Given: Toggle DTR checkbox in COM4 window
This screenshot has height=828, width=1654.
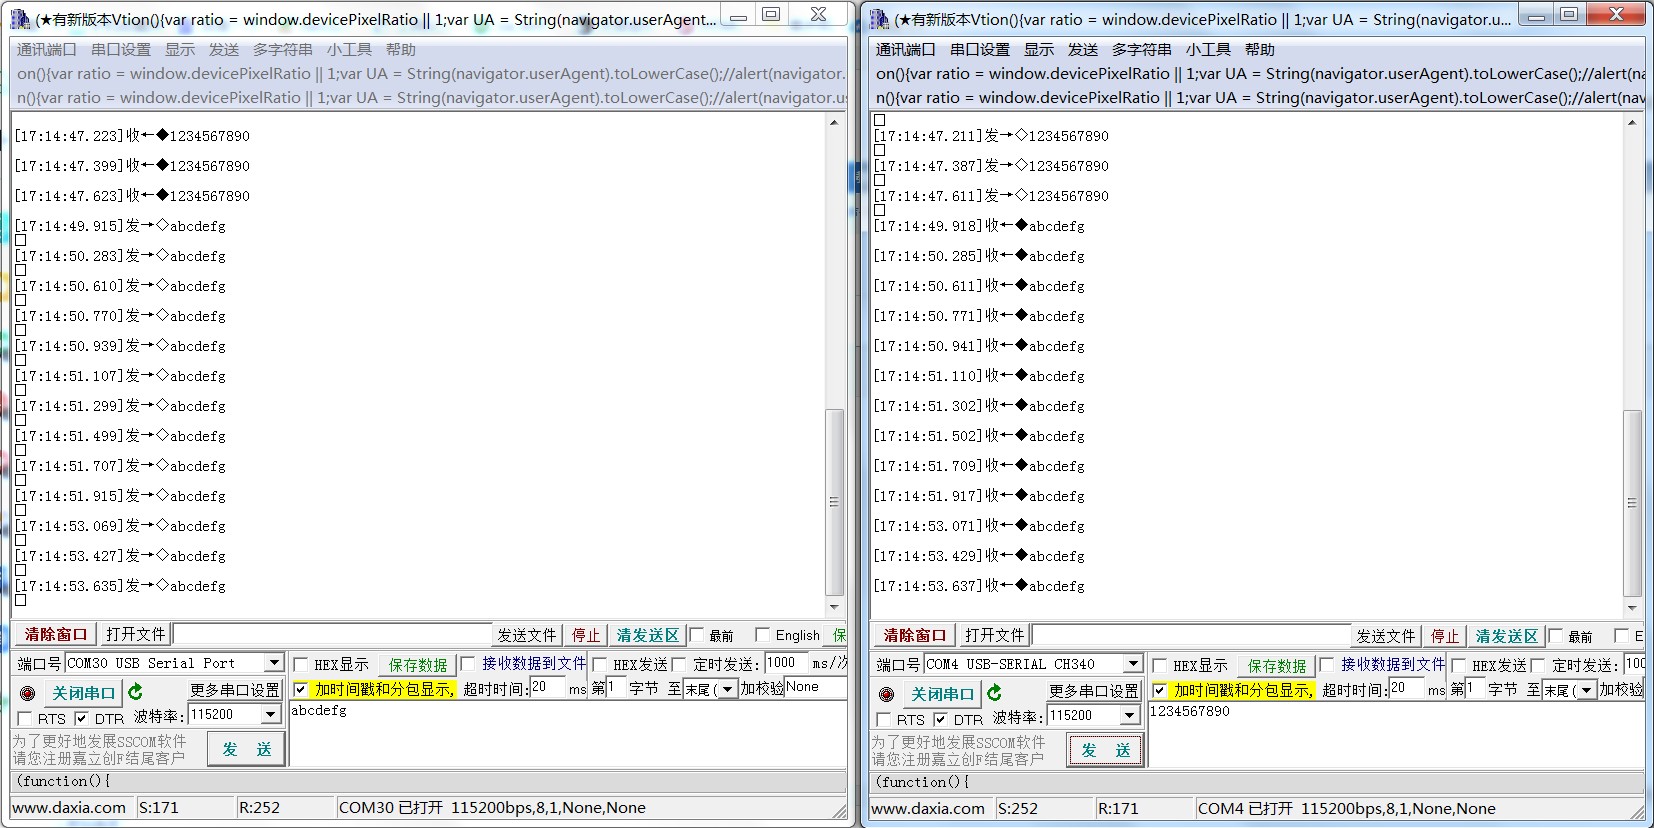Looking at the screenshot, I should pyautogui.click(x=940, y=719).
